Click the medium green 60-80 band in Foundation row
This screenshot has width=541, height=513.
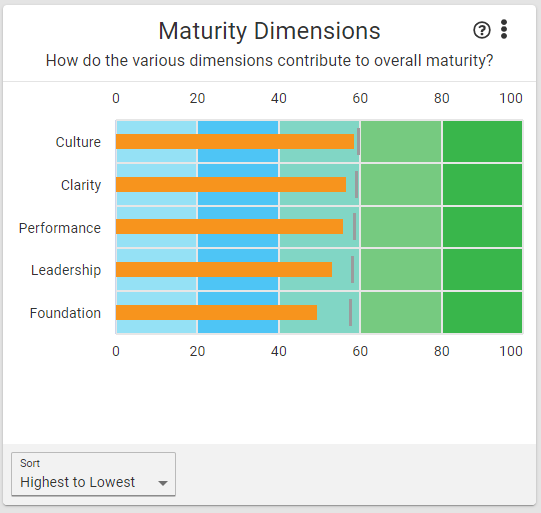coord(401,313)
